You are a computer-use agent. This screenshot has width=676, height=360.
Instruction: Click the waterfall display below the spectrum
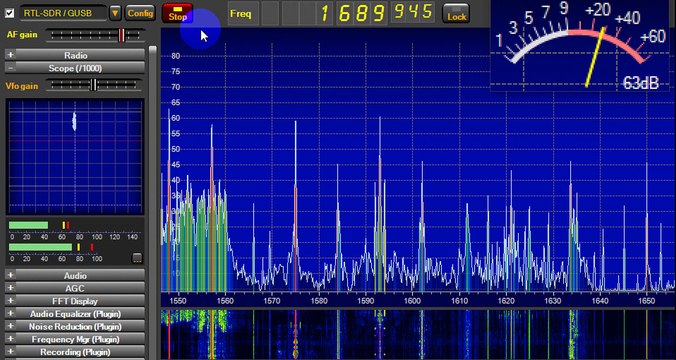click(418, 335)
